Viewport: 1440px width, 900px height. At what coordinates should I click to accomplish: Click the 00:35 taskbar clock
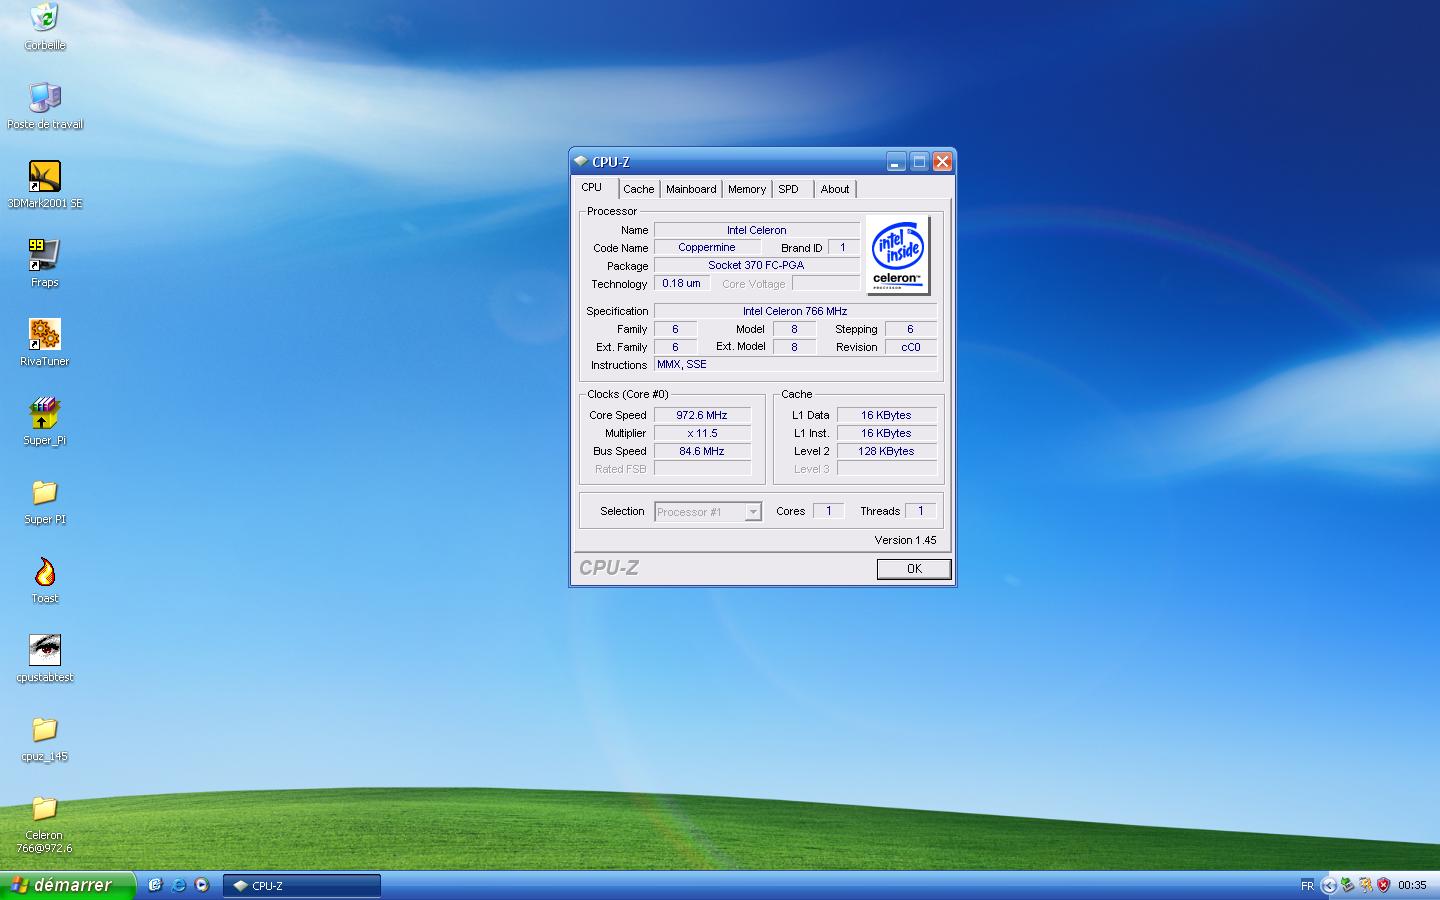1412,886
